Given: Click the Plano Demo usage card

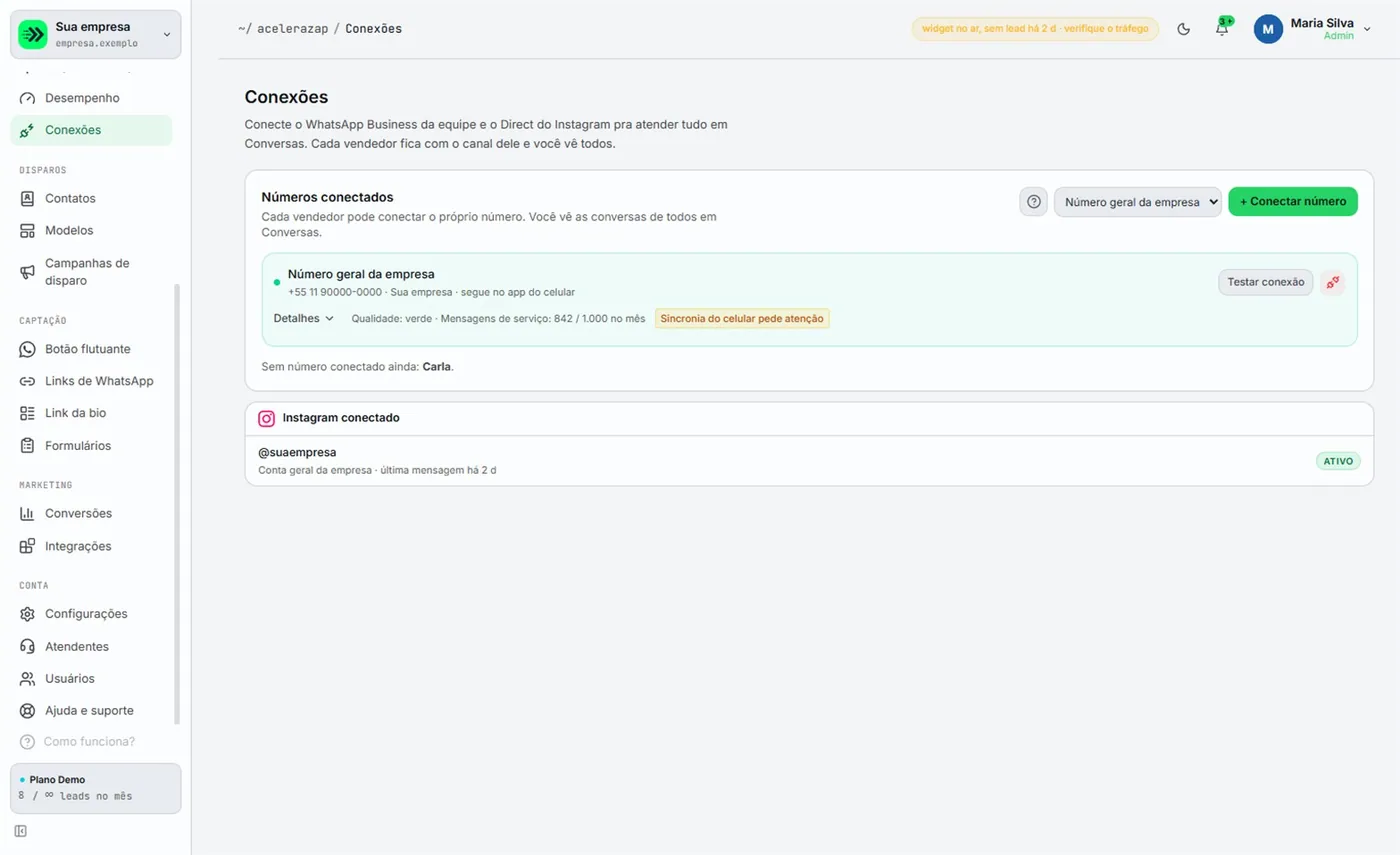Looking at the screenshot, I should (x=96, y=788).
